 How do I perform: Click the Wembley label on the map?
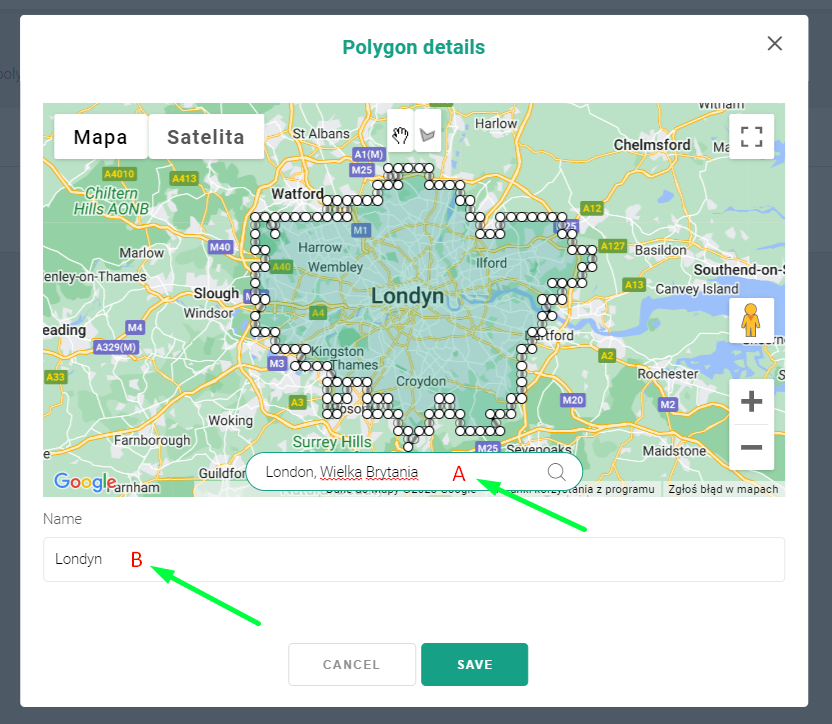coord(335,266)
